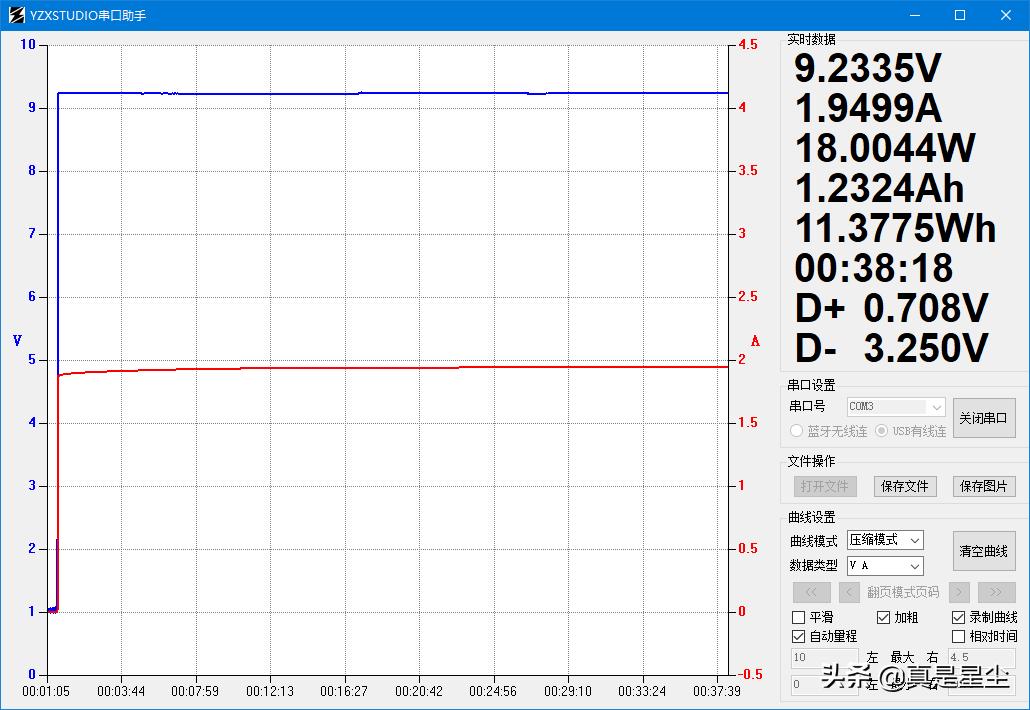Click the D- 3.250V reading
Viewport: 1030px width, 710px height.
[891, 348]
